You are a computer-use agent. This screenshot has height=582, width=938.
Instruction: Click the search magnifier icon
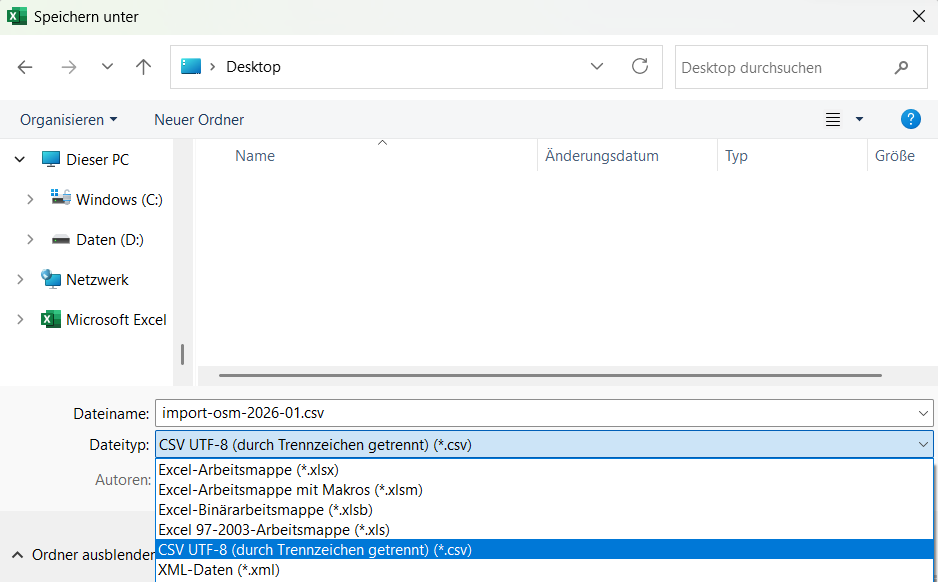point(902,68)
